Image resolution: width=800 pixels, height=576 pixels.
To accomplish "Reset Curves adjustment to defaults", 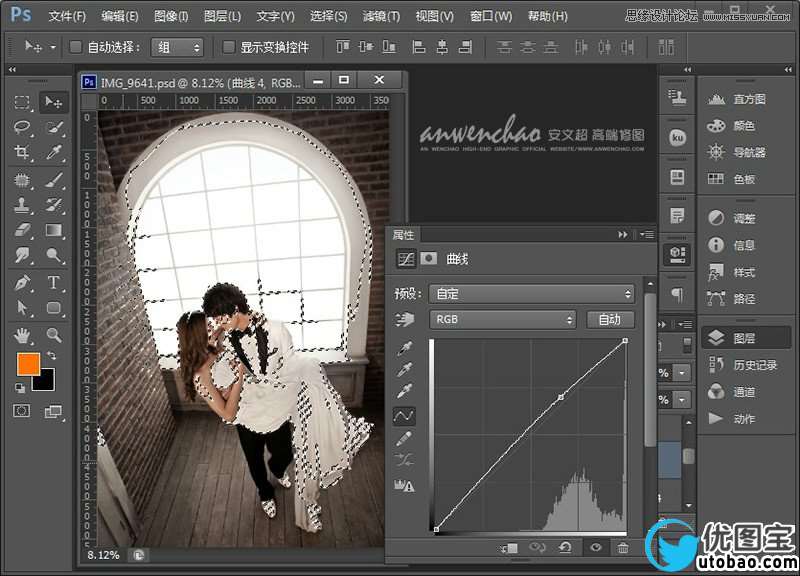I will 565,548.
